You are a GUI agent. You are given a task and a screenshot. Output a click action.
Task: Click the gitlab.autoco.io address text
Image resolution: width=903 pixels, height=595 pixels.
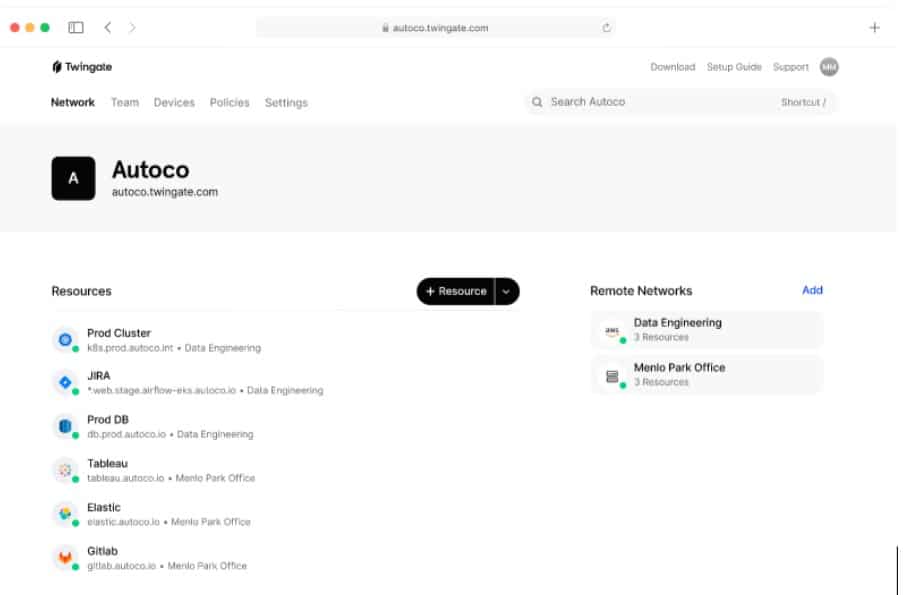point(122,566)
